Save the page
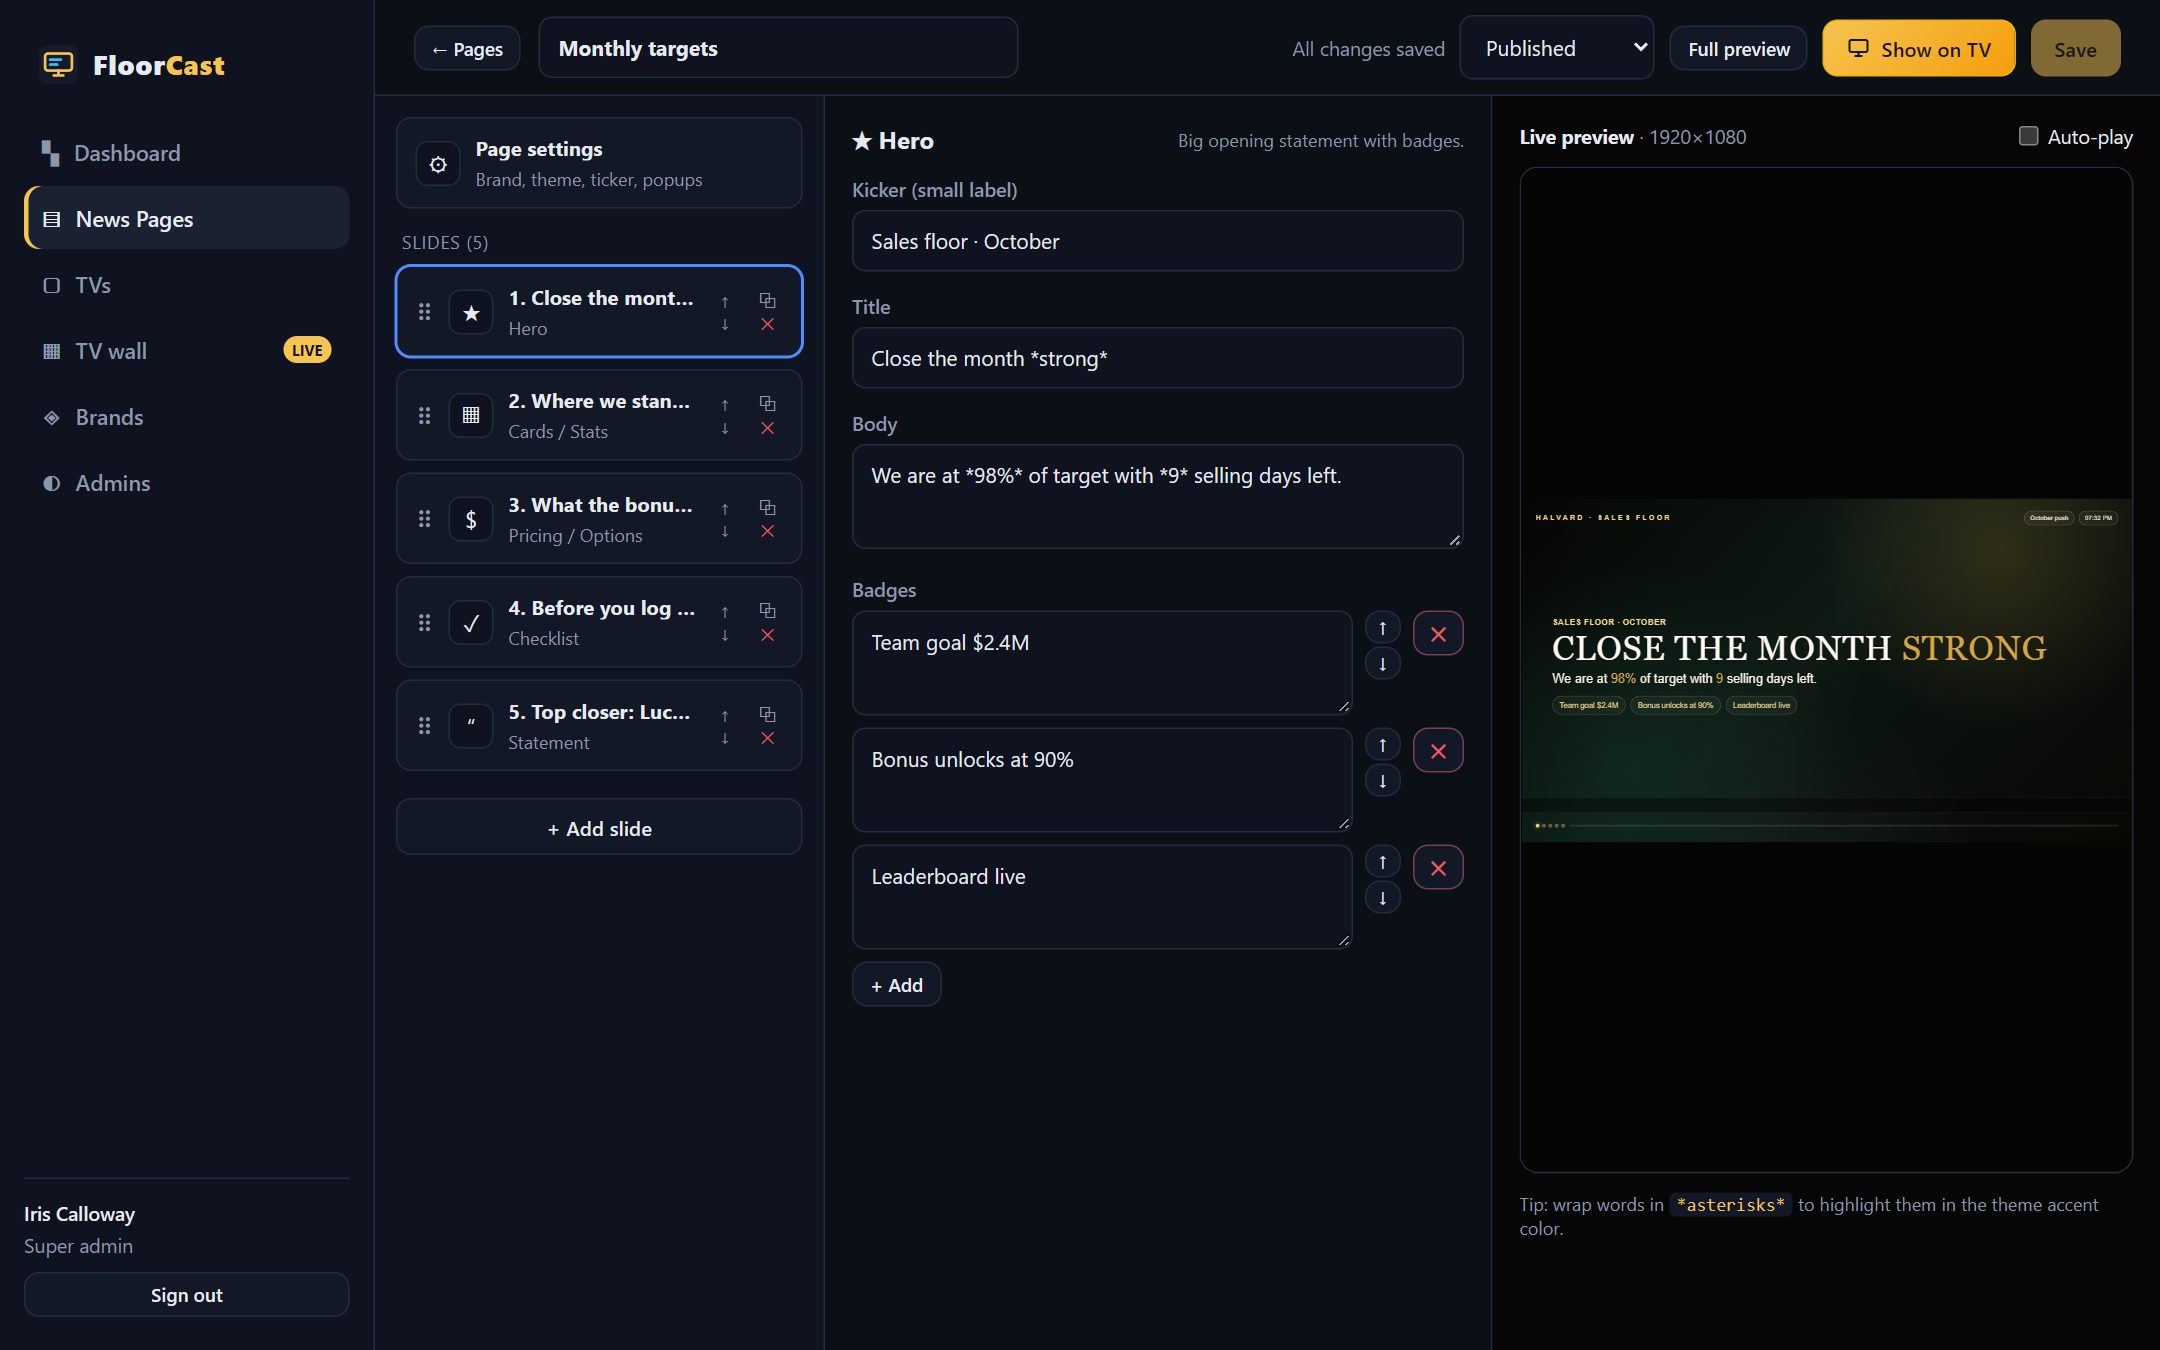Screen dimensions: 2160x1350 2075,49
